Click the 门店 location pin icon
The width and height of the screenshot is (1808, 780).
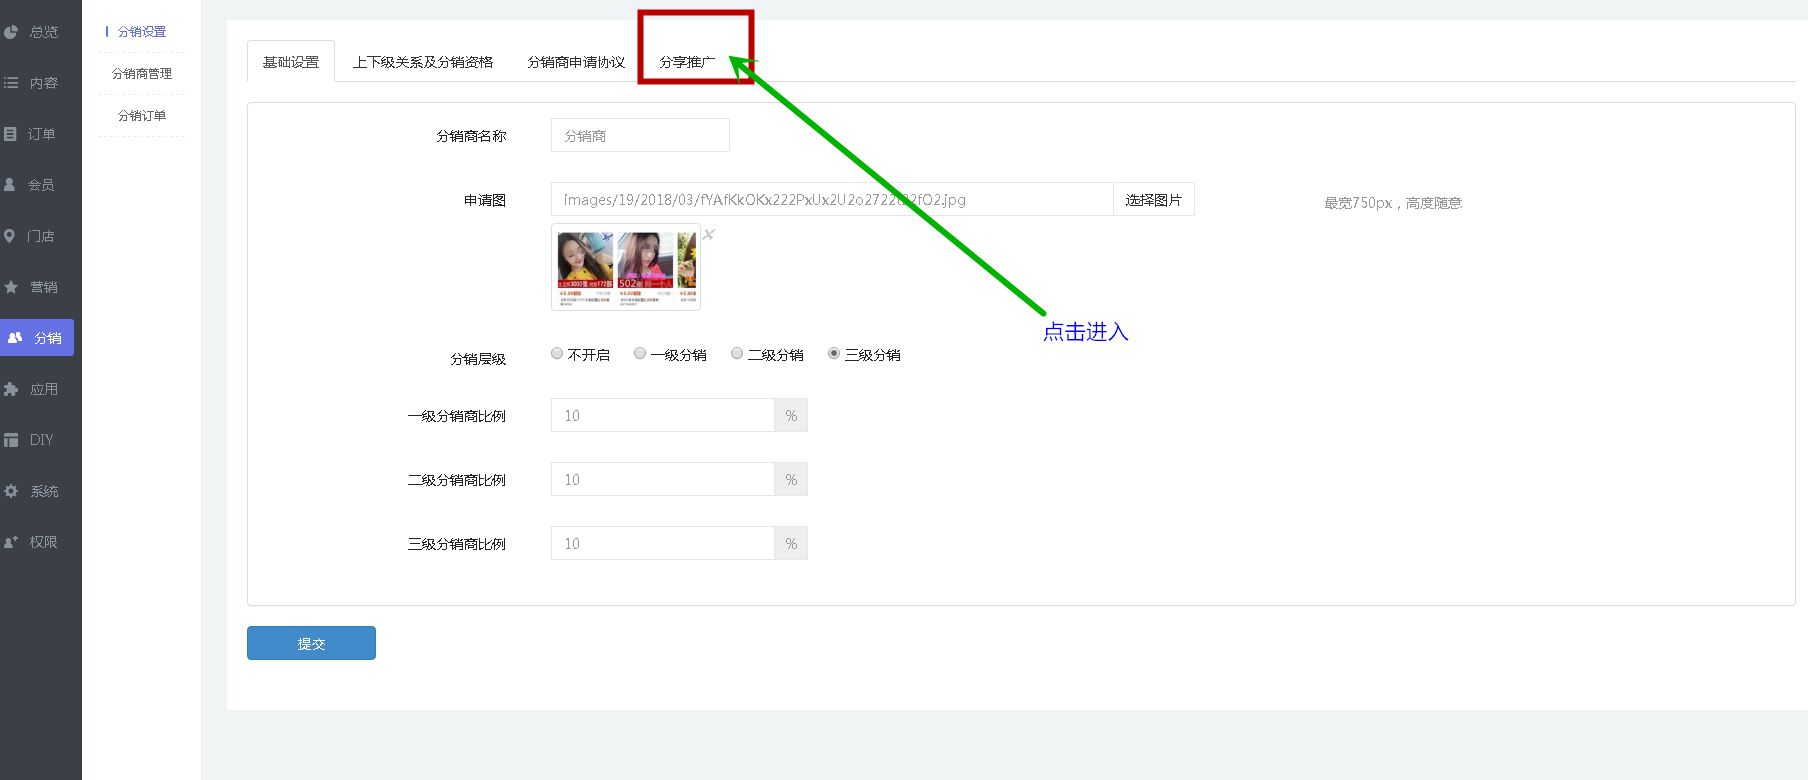(x=10, y=236)
